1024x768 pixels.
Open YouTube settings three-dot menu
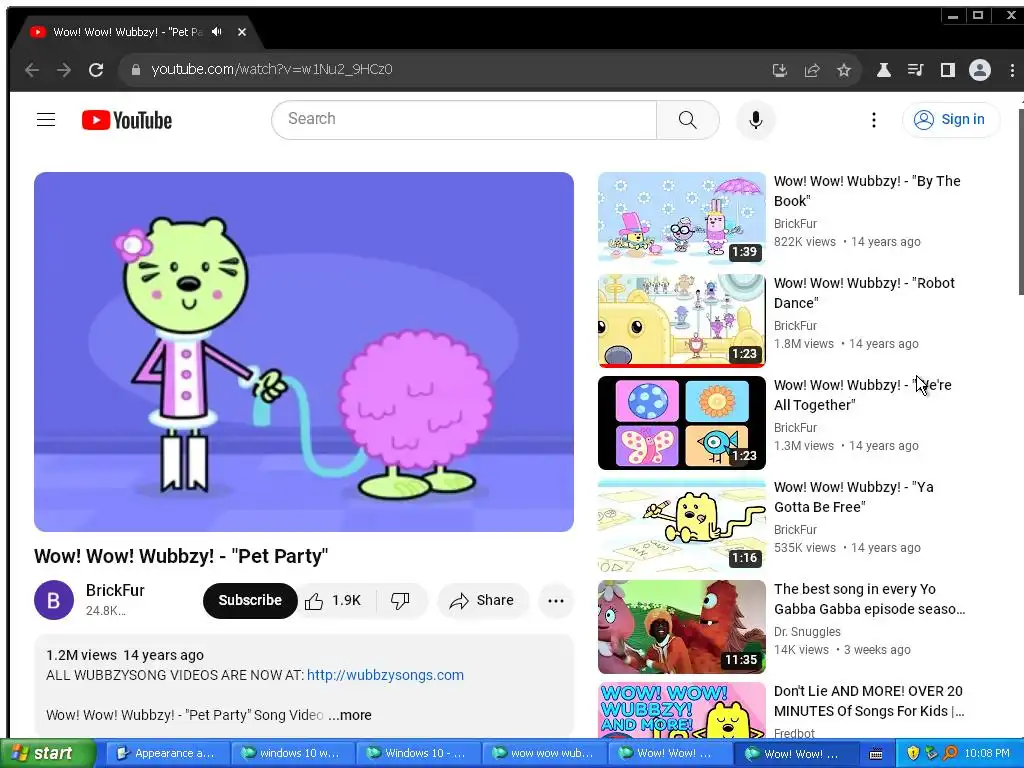(x=874, y=120)
